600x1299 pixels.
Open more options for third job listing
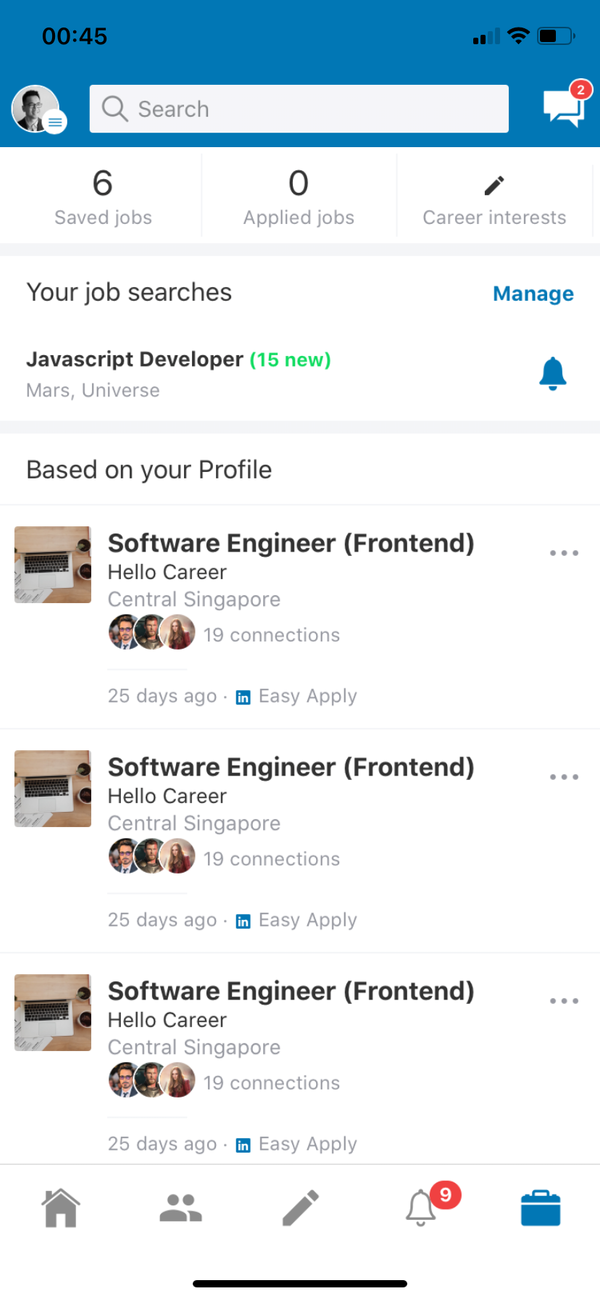pos(564,1001)
